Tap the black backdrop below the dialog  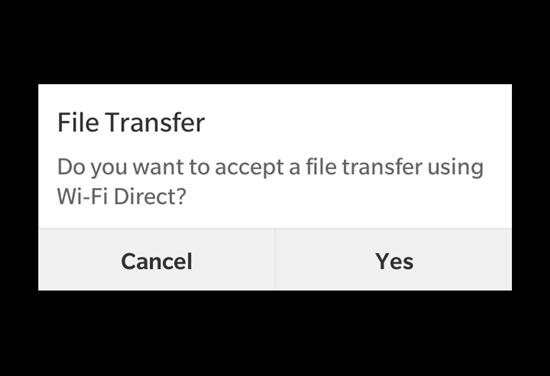click(x=275, y=333)
